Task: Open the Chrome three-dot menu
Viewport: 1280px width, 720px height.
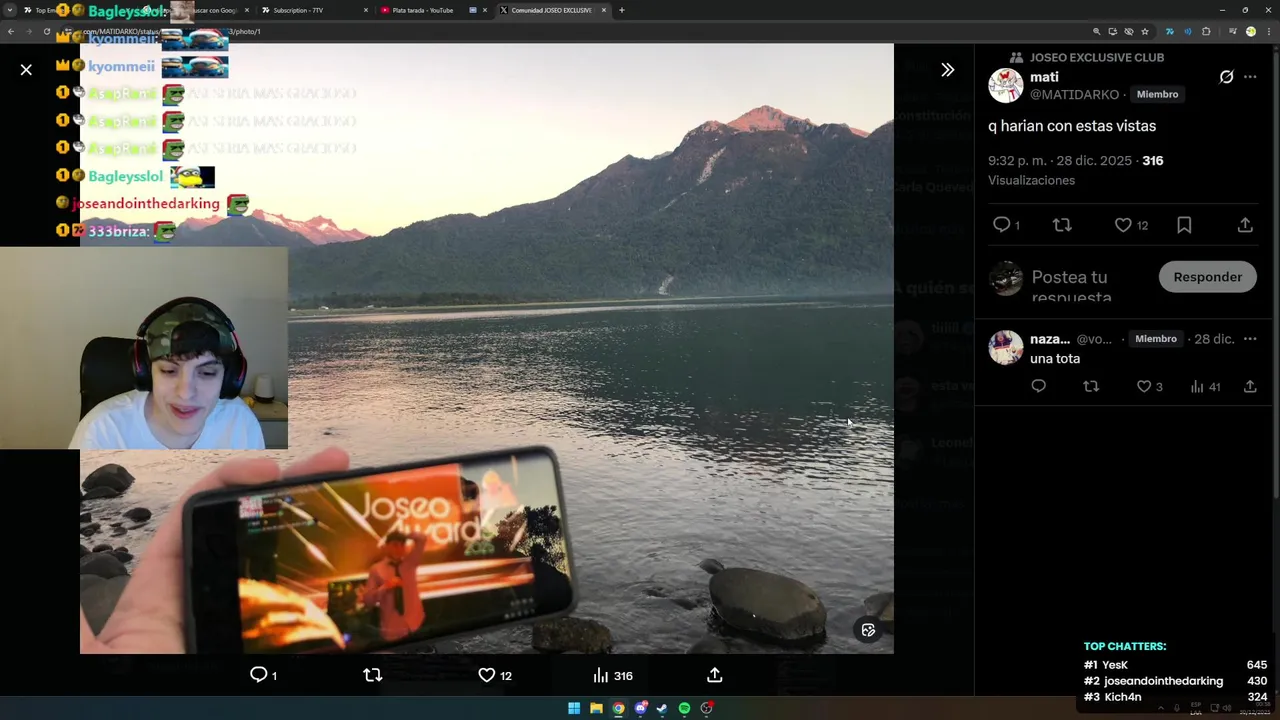Action: pos(1268,31)
